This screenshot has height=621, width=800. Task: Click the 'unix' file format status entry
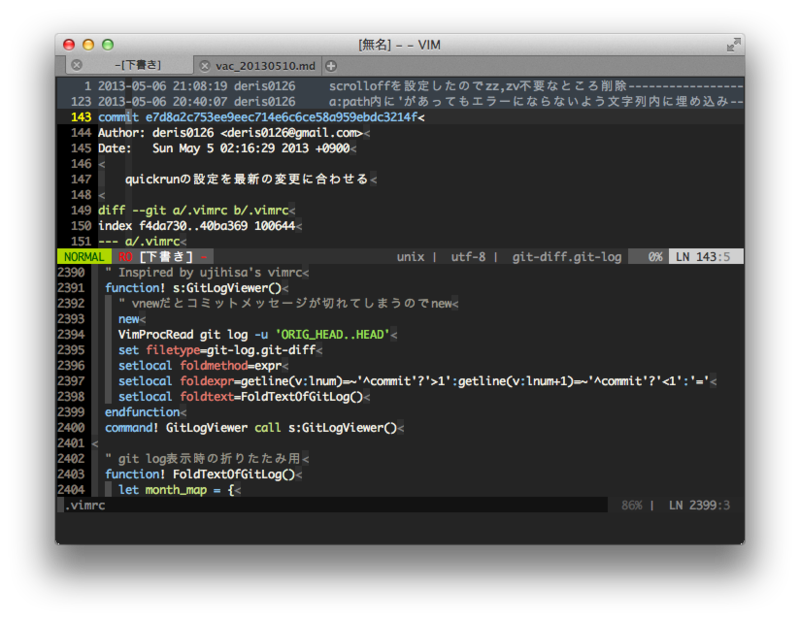click(x=410, y=257)
